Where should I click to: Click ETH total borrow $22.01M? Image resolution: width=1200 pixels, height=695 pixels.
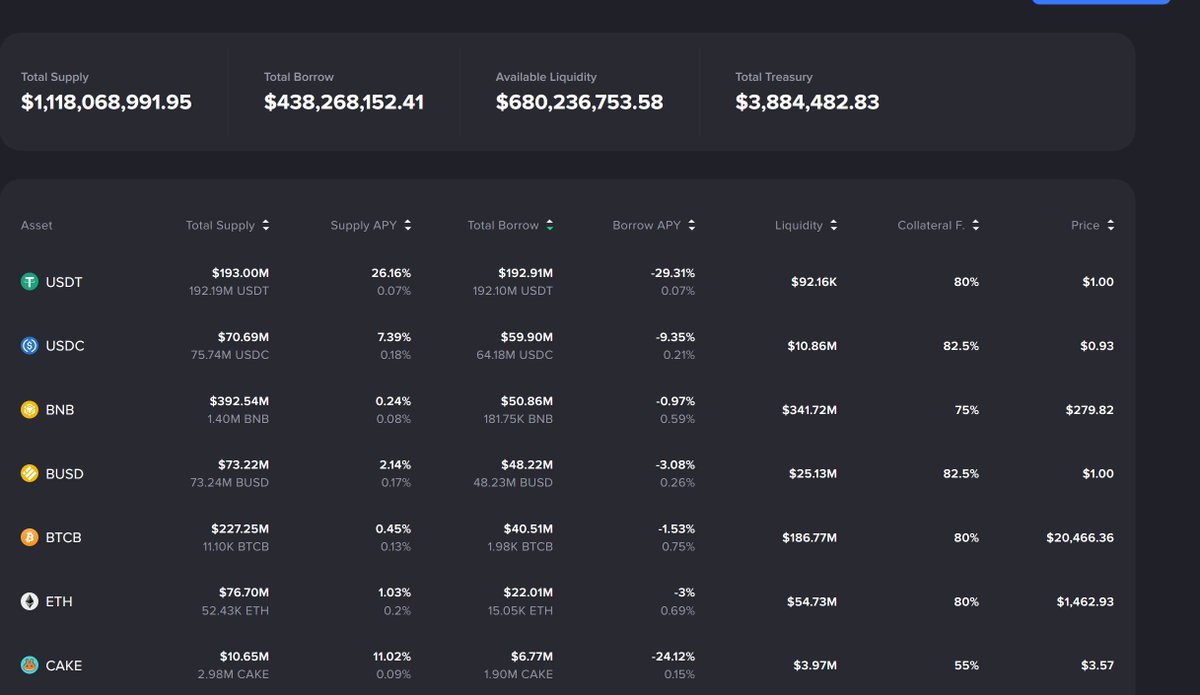(x=527, y=593)
